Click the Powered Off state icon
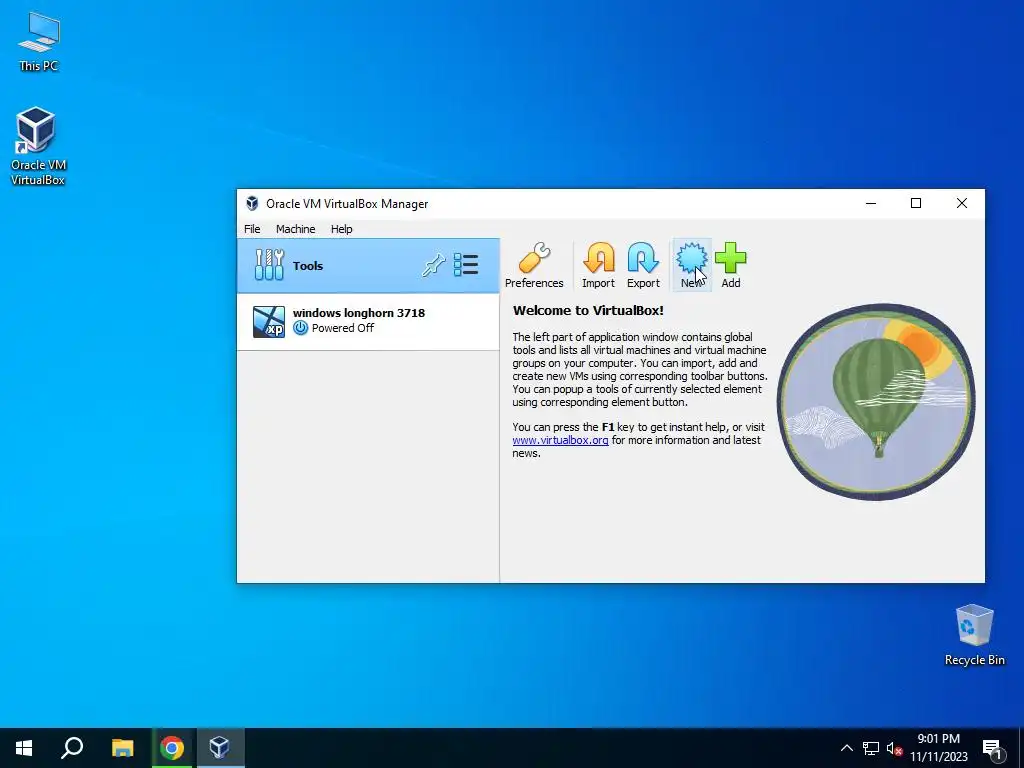This screenshot has width=1024, height=768. [x=300, y=328]
